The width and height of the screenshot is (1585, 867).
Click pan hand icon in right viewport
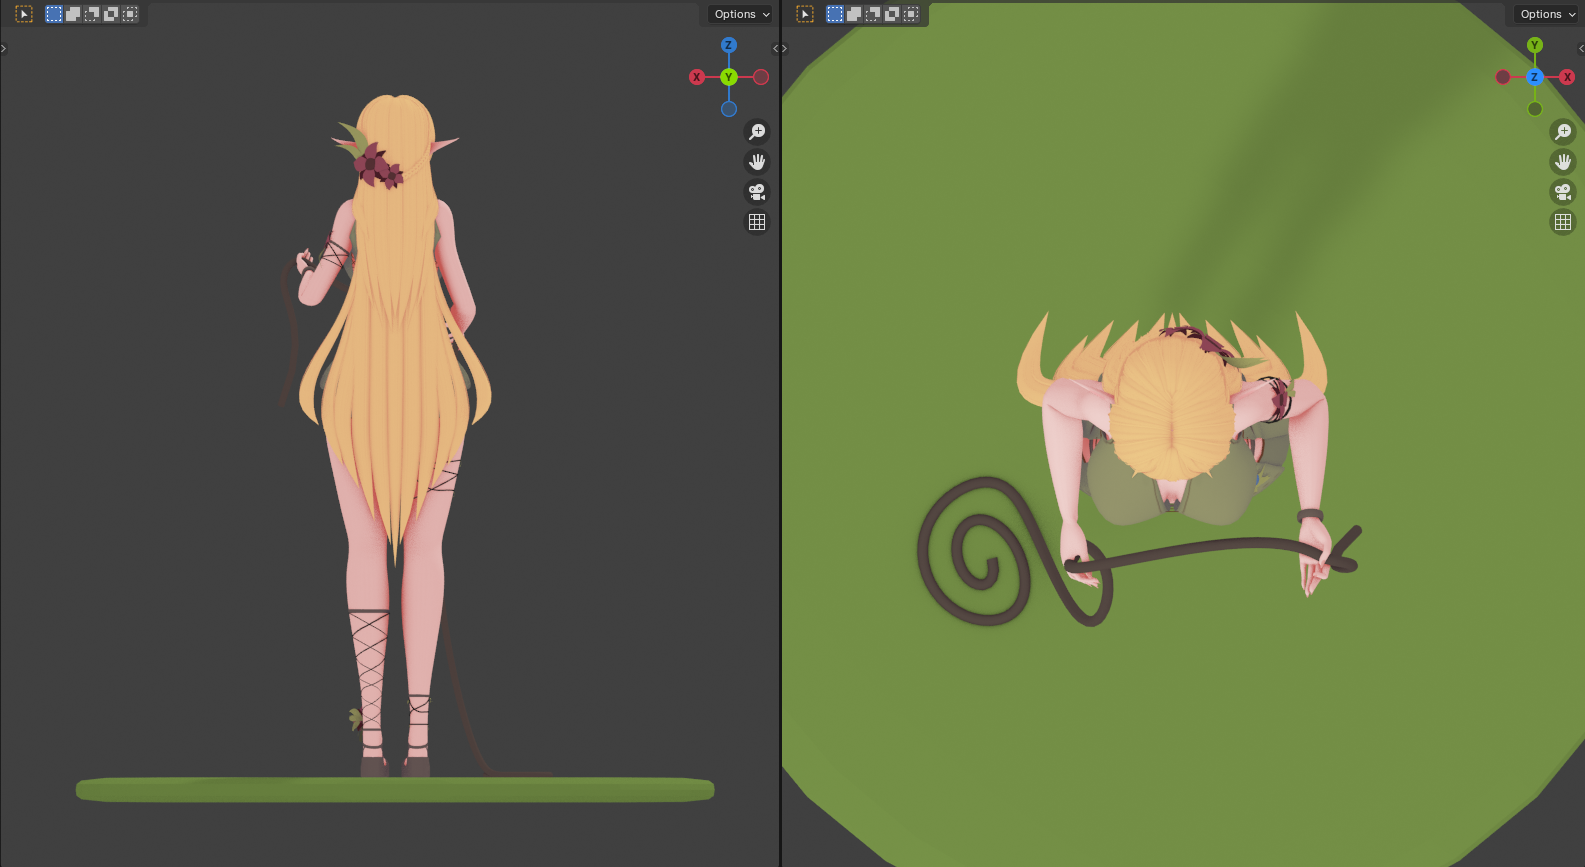[1562, 162]
